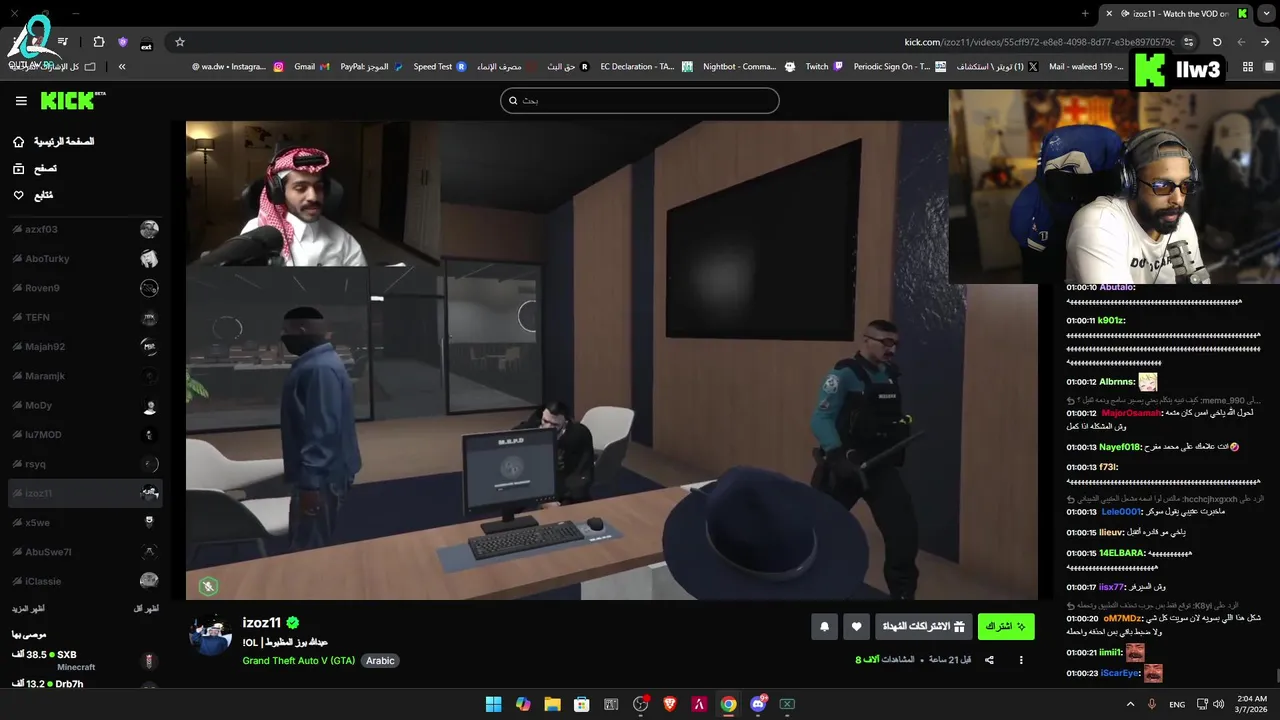
Task: Click the address bar URL
Action: pos(1039,42)
